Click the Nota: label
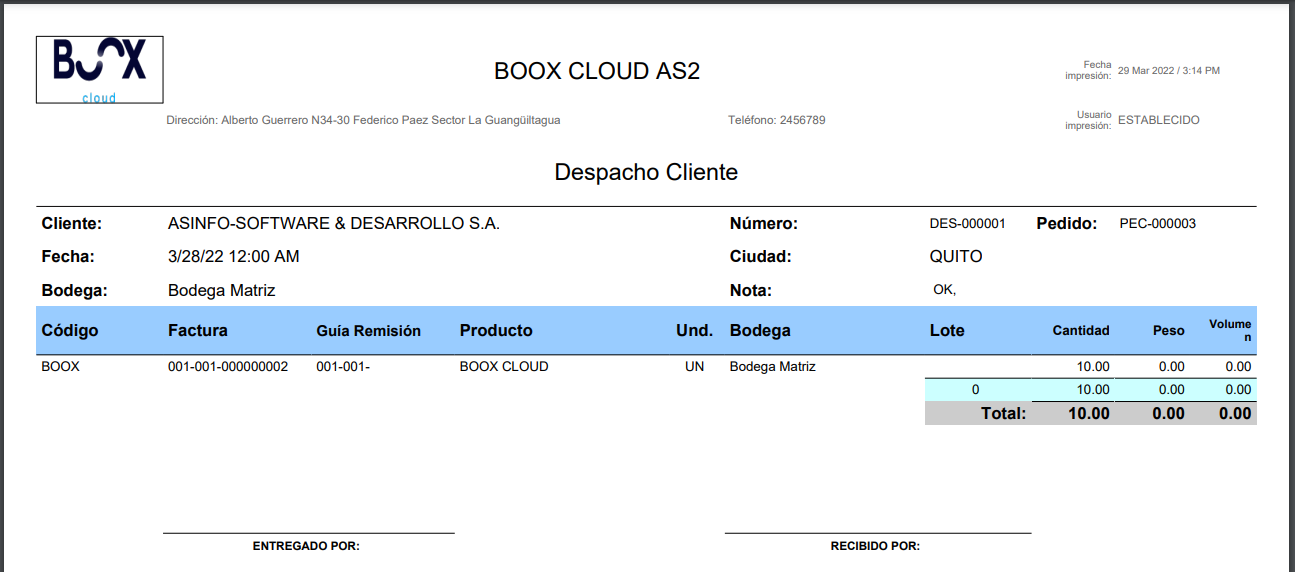Viewport: 1295px width, 572px height. (750, 291)
